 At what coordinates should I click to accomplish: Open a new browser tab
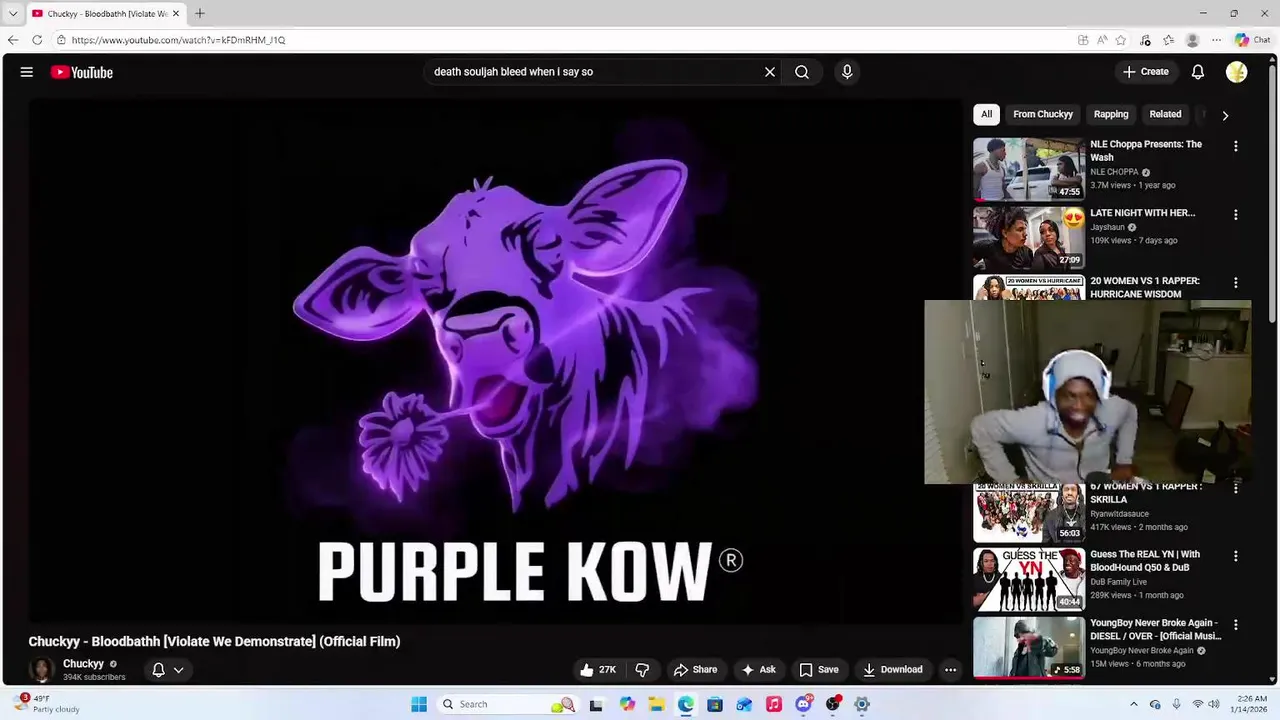(200, 13)
